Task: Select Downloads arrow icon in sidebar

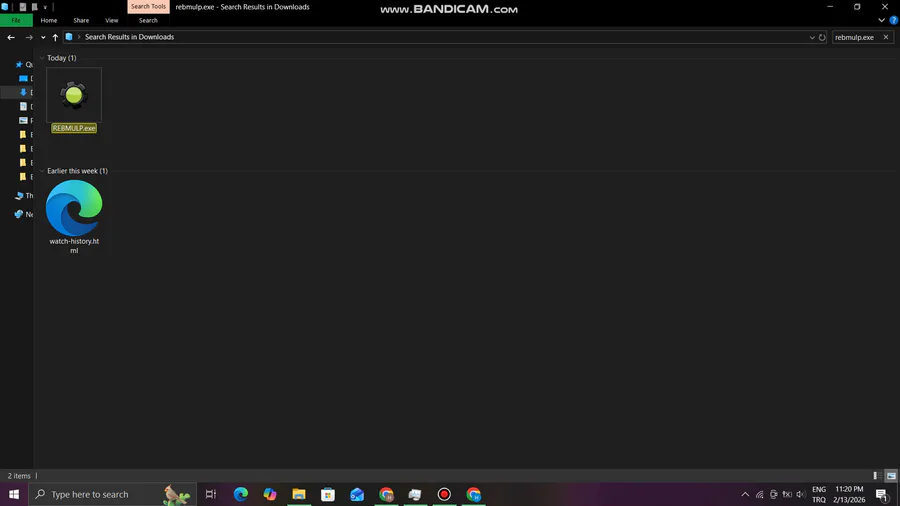Action: pyautogui.click(x=24, y=92)
